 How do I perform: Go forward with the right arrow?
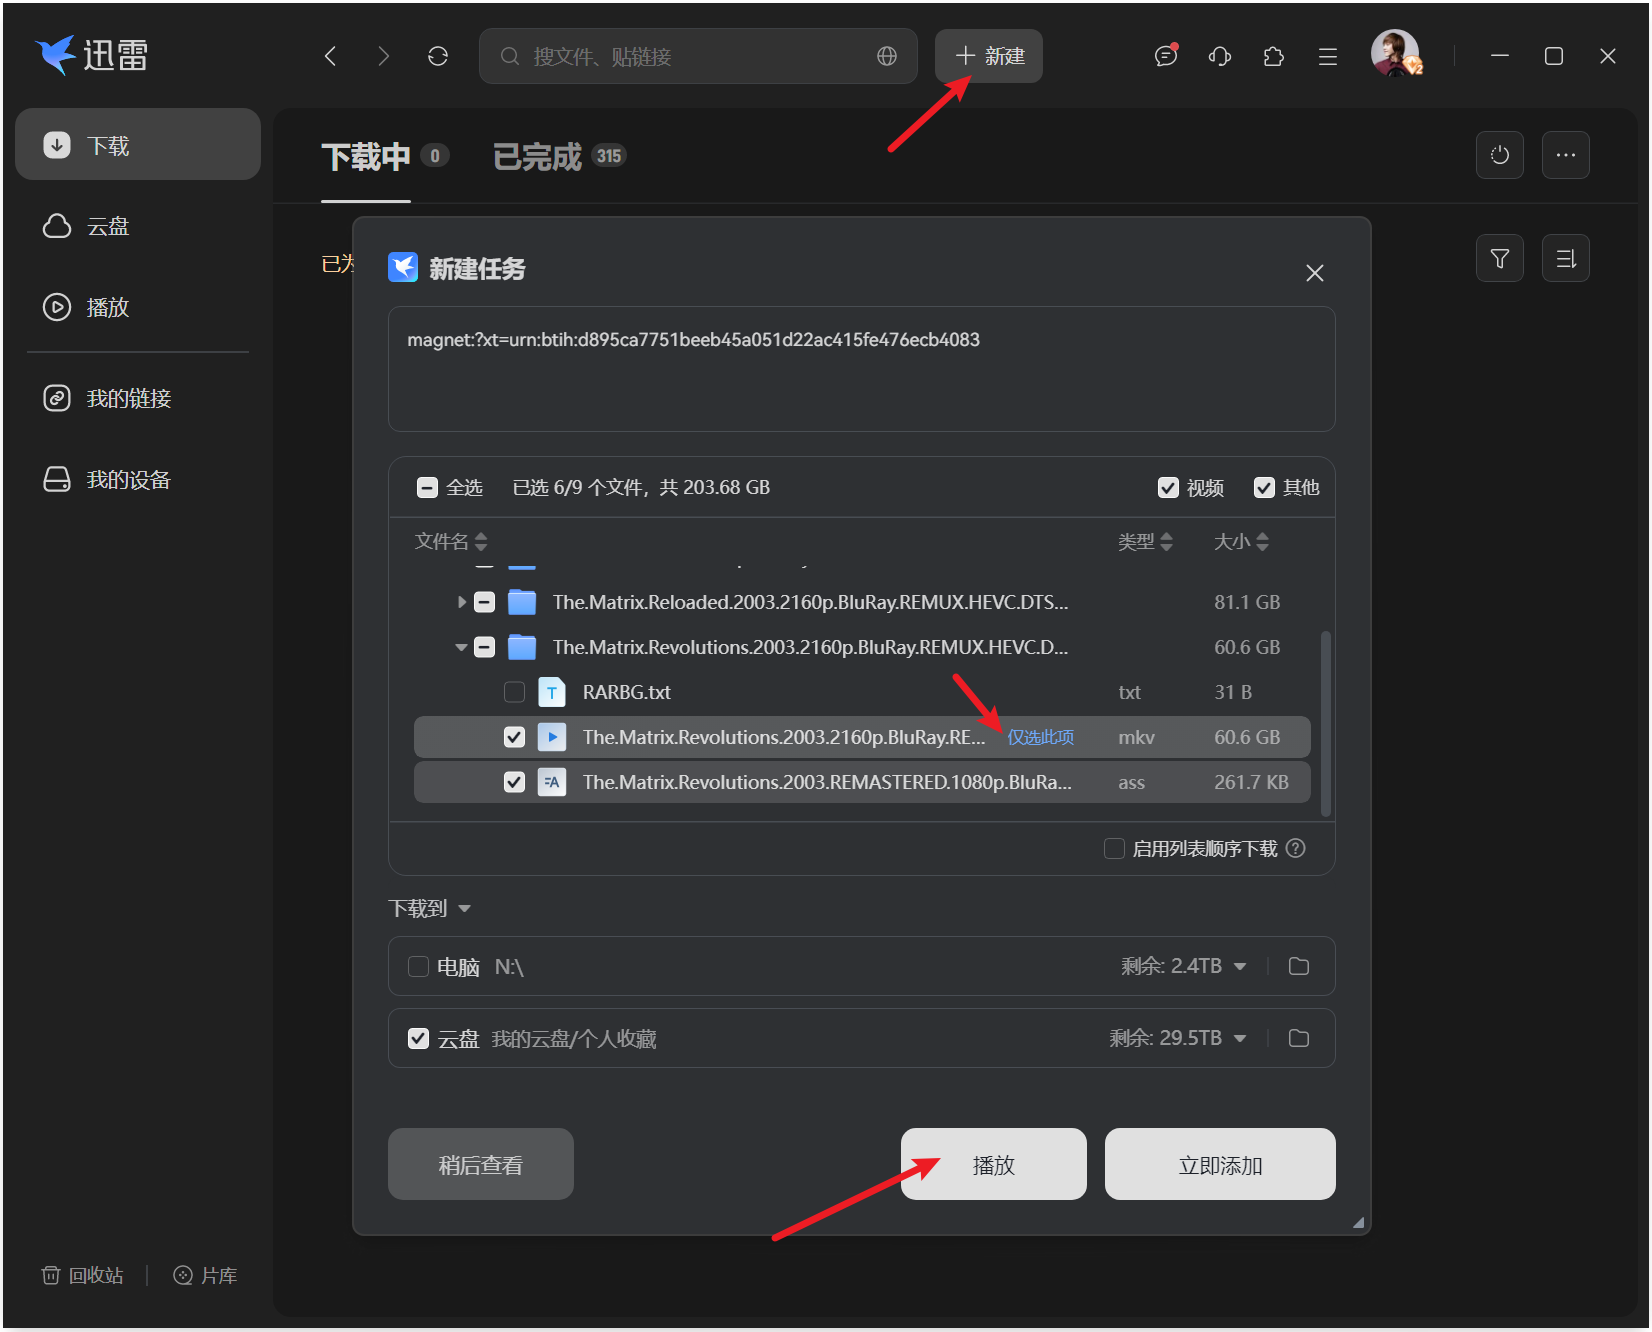point(384,56)
